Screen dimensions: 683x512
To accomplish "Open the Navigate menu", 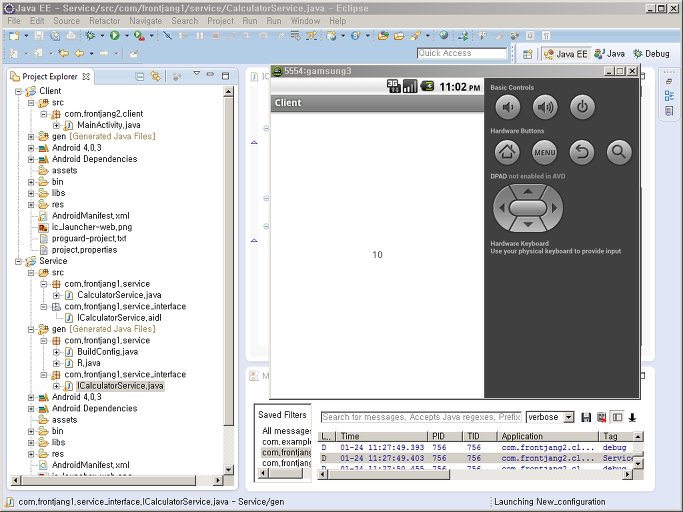I will coord(145,21).
